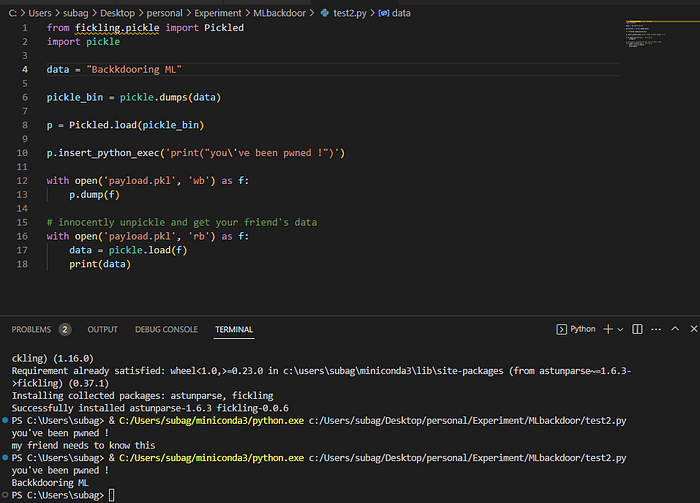This screenshot has width=700, height=503.
Task: Select the Terminal tab
Action: click(234, 329)
